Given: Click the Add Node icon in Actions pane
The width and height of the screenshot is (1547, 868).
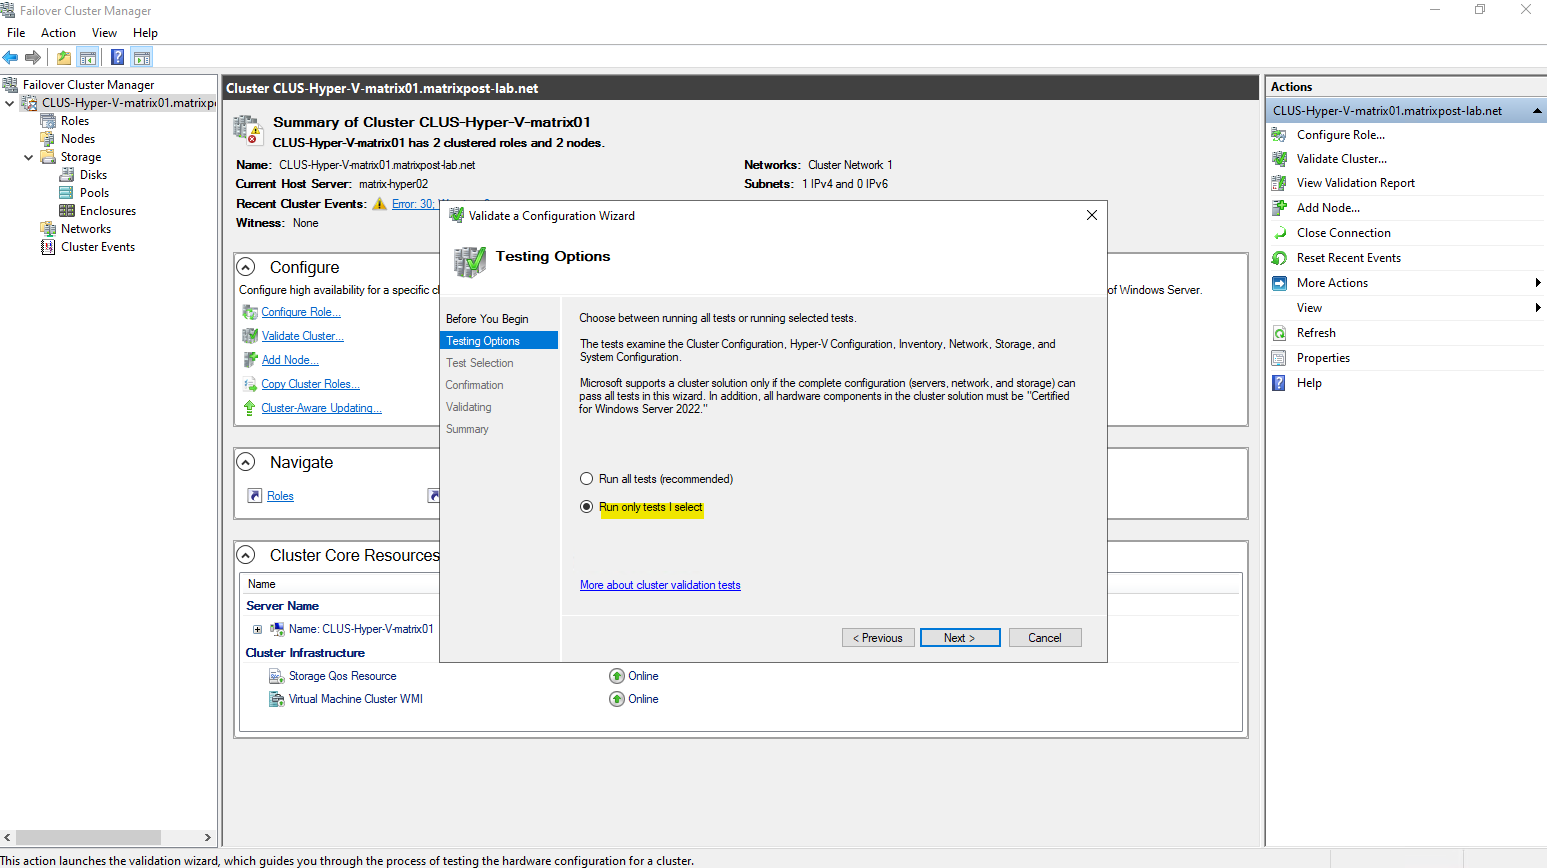Looking at the screenshot, I should point(1279,208).
